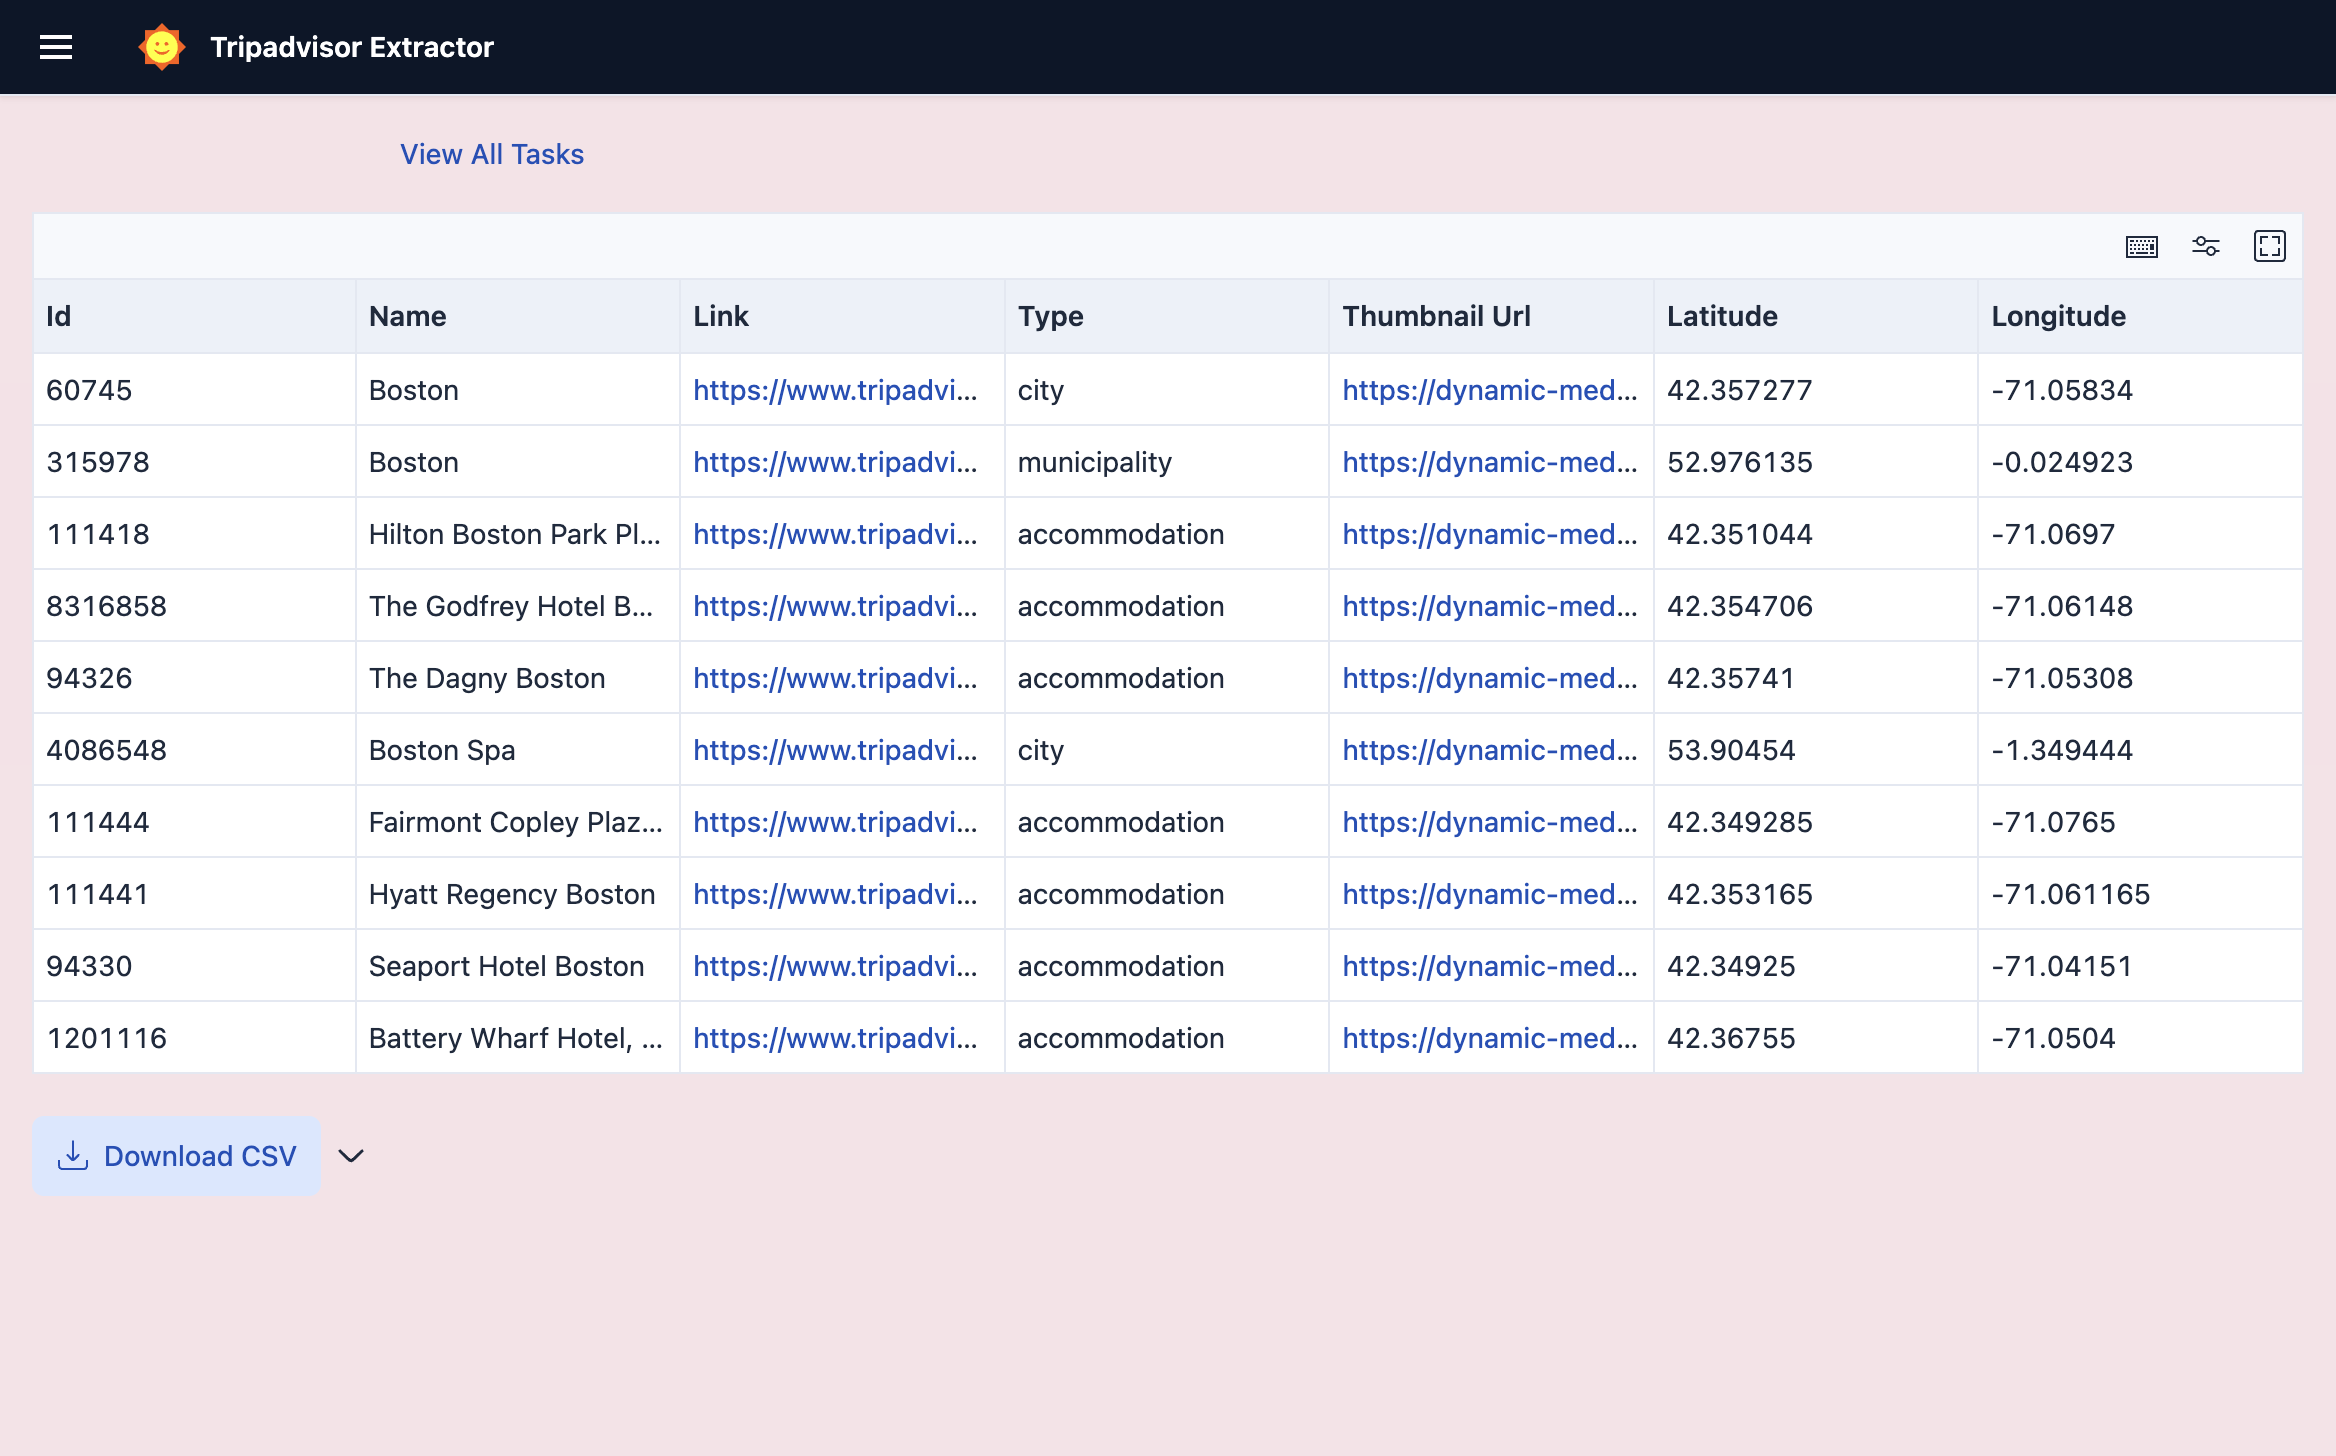Open the hamburger navigation menu
This screenshot has height=1456, width=2336.
pos(56,47)
